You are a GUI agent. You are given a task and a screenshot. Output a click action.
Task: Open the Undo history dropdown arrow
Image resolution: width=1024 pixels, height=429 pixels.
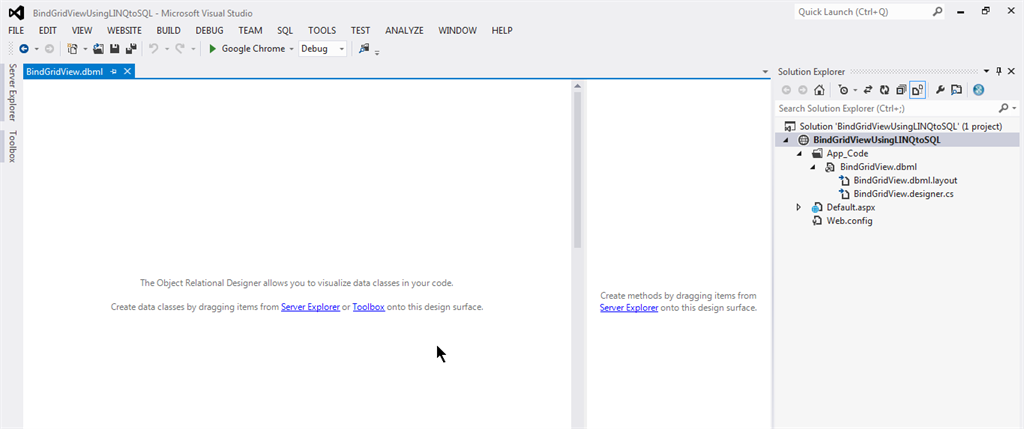point(167,49)
